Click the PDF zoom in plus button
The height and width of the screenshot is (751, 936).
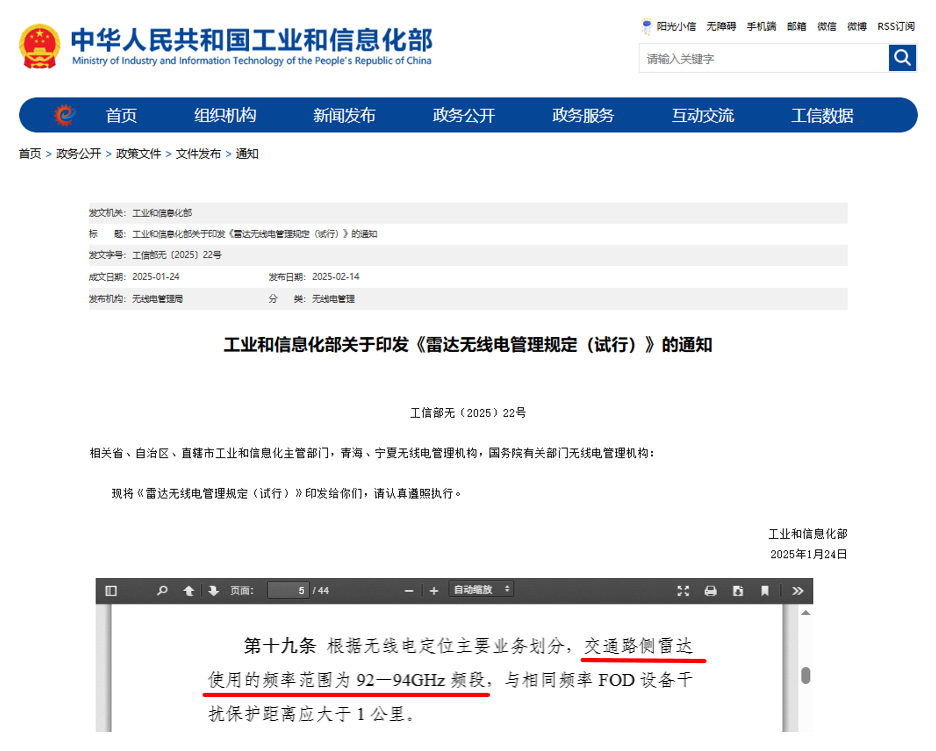[x=434, y=591]
